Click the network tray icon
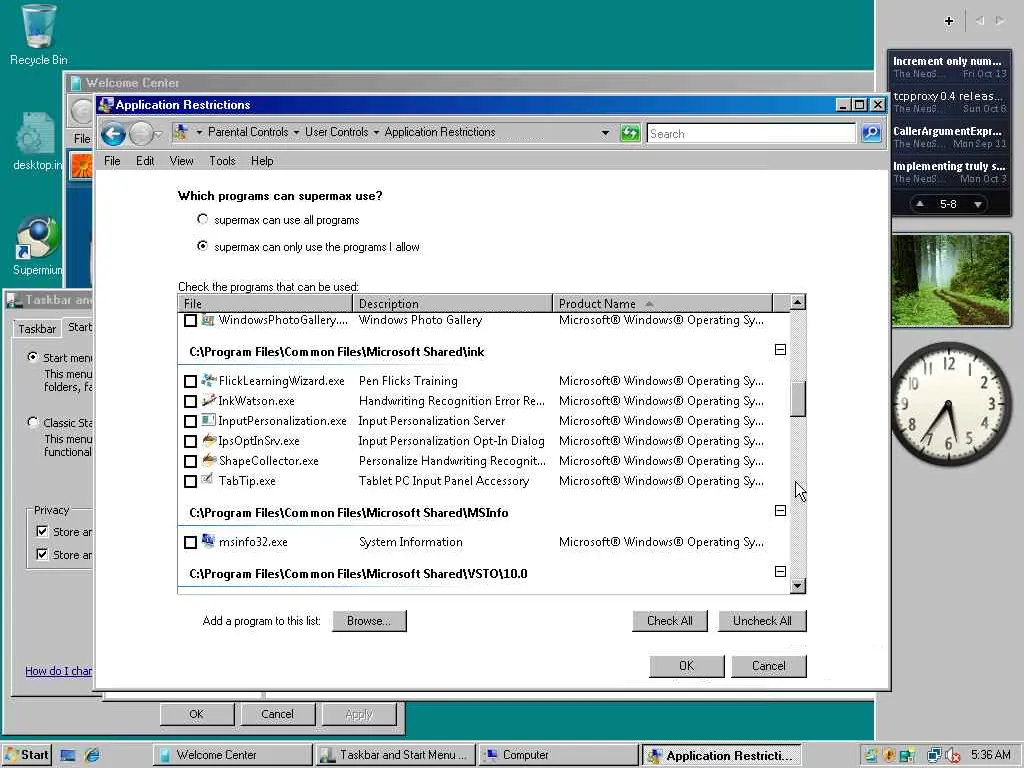 934,756
